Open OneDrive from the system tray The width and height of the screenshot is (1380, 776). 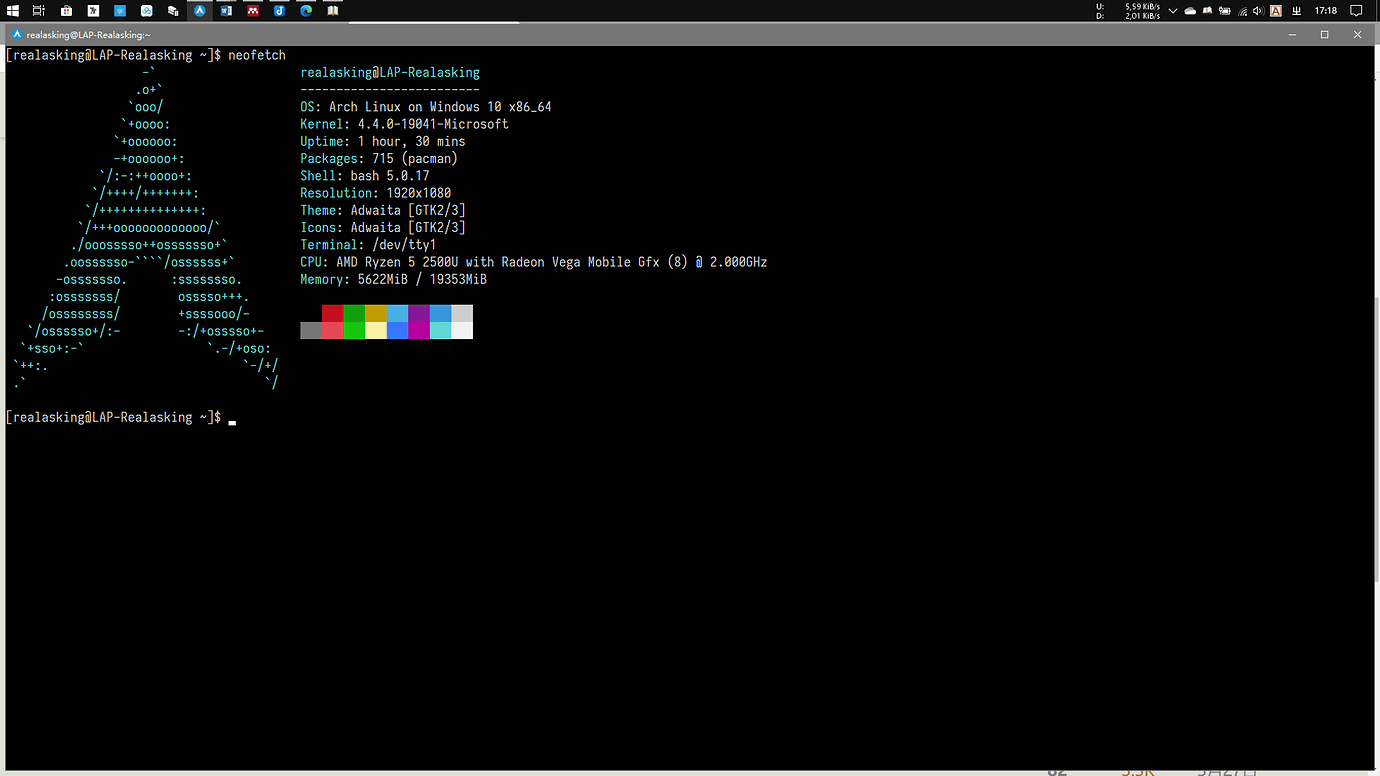point(1190,11)
